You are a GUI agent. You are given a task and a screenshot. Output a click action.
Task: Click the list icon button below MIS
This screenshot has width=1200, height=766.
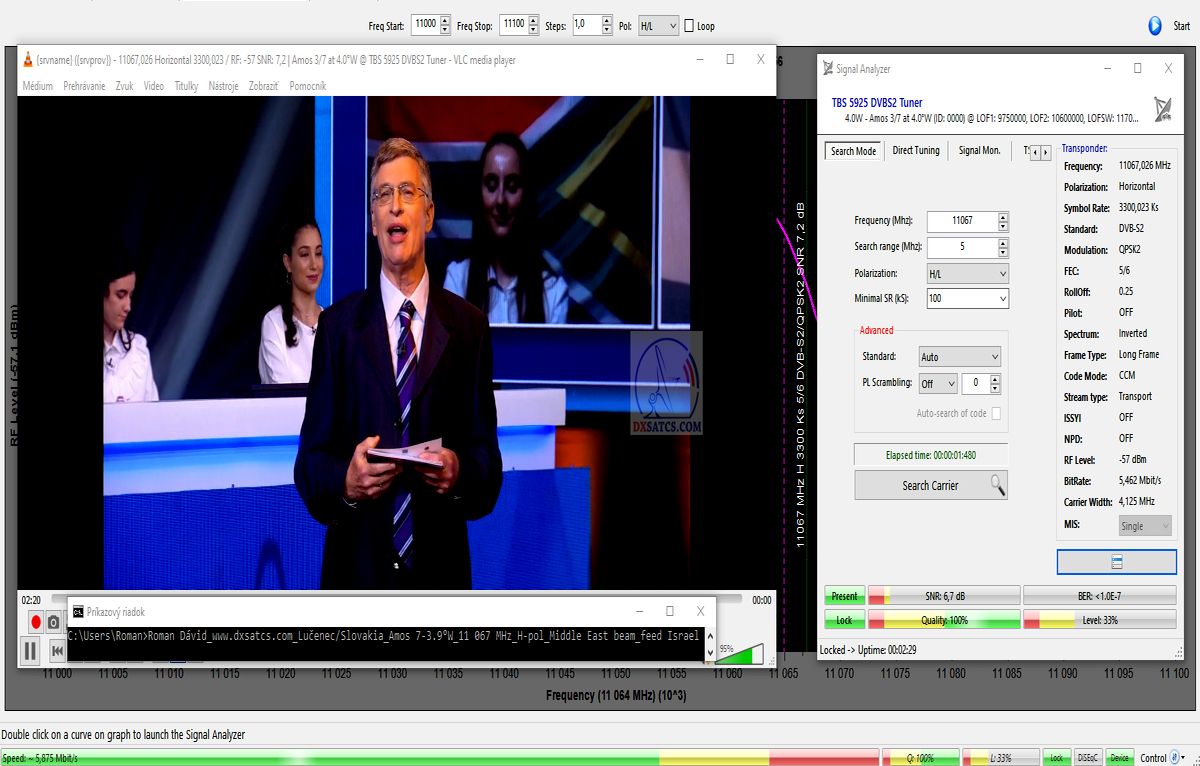(1116, 562)
